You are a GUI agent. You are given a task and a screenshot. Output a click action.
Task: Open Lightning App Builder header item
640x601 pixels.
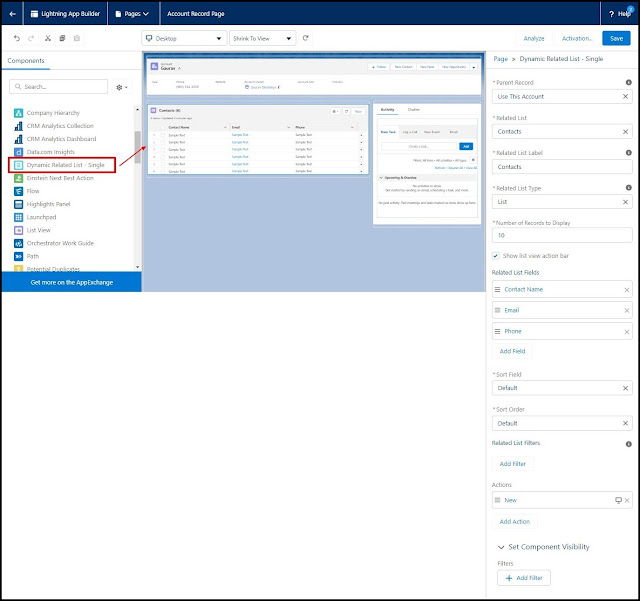pos(65,13)
